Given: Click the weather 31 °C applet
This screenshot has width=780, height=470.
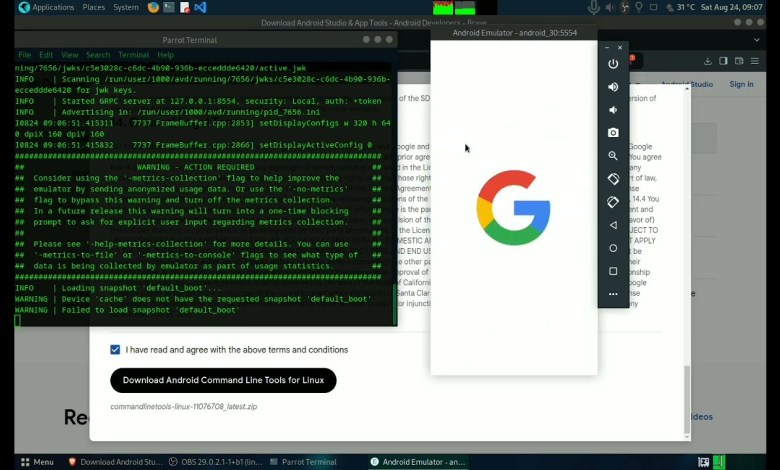Looking at the screenshot, I should 681,7.
